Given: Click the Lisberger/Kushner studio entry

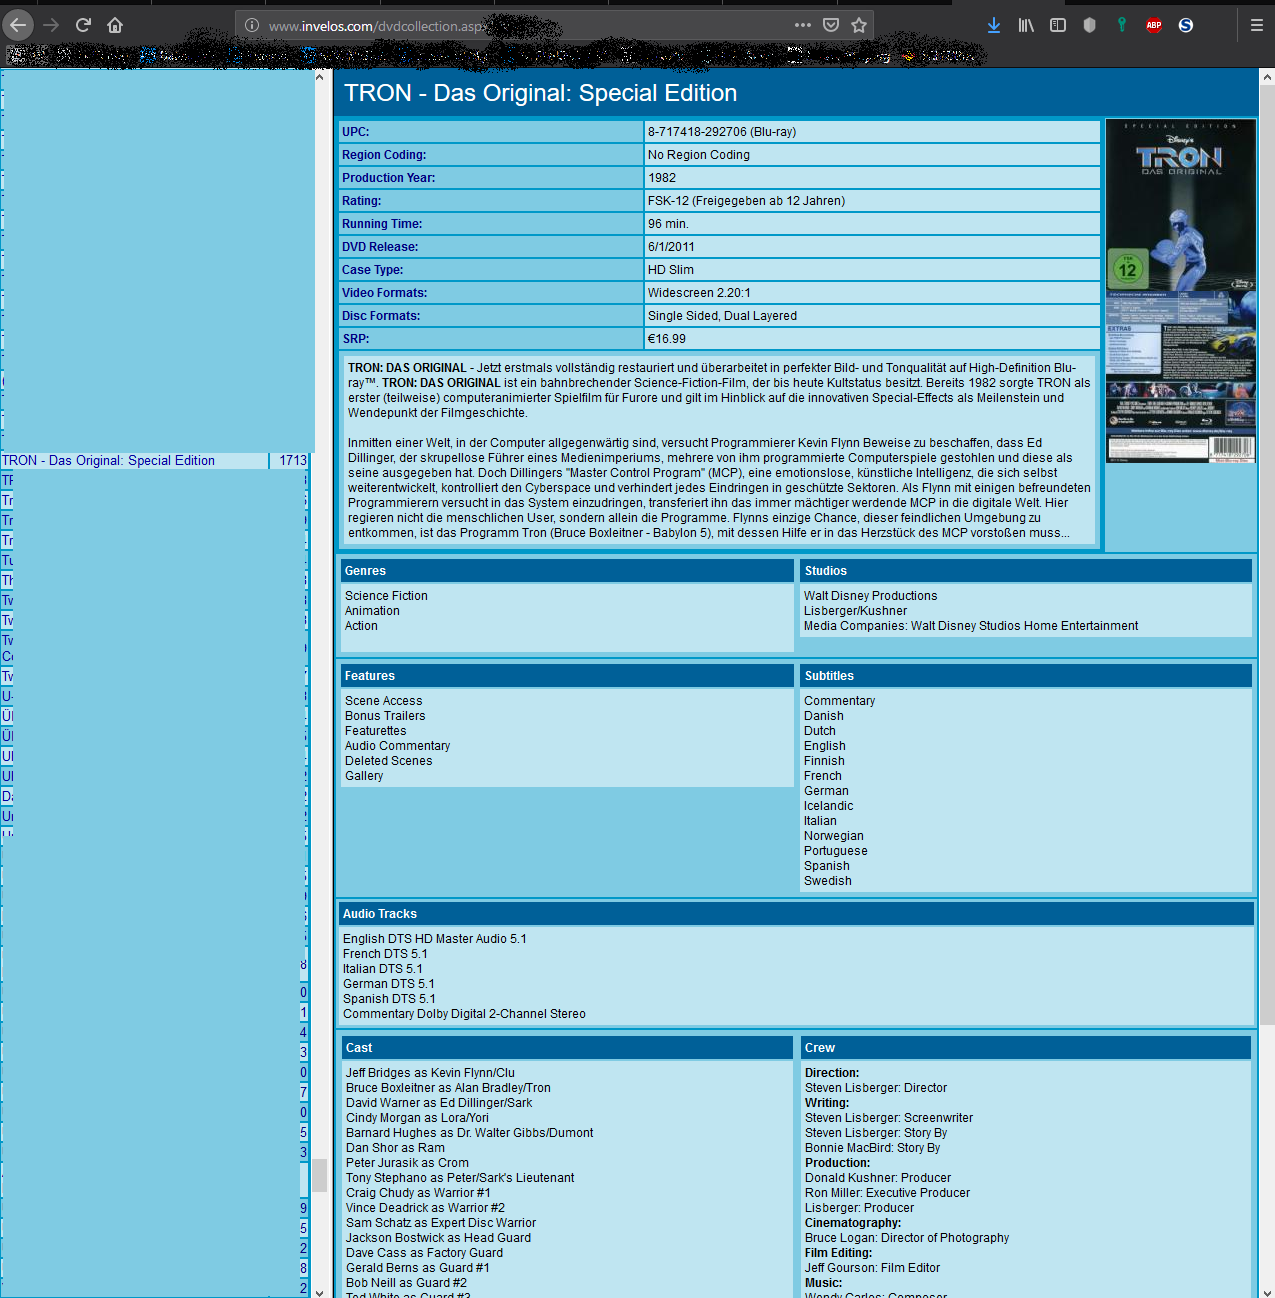Looking at the screenshot, I should tap(856, 611).
